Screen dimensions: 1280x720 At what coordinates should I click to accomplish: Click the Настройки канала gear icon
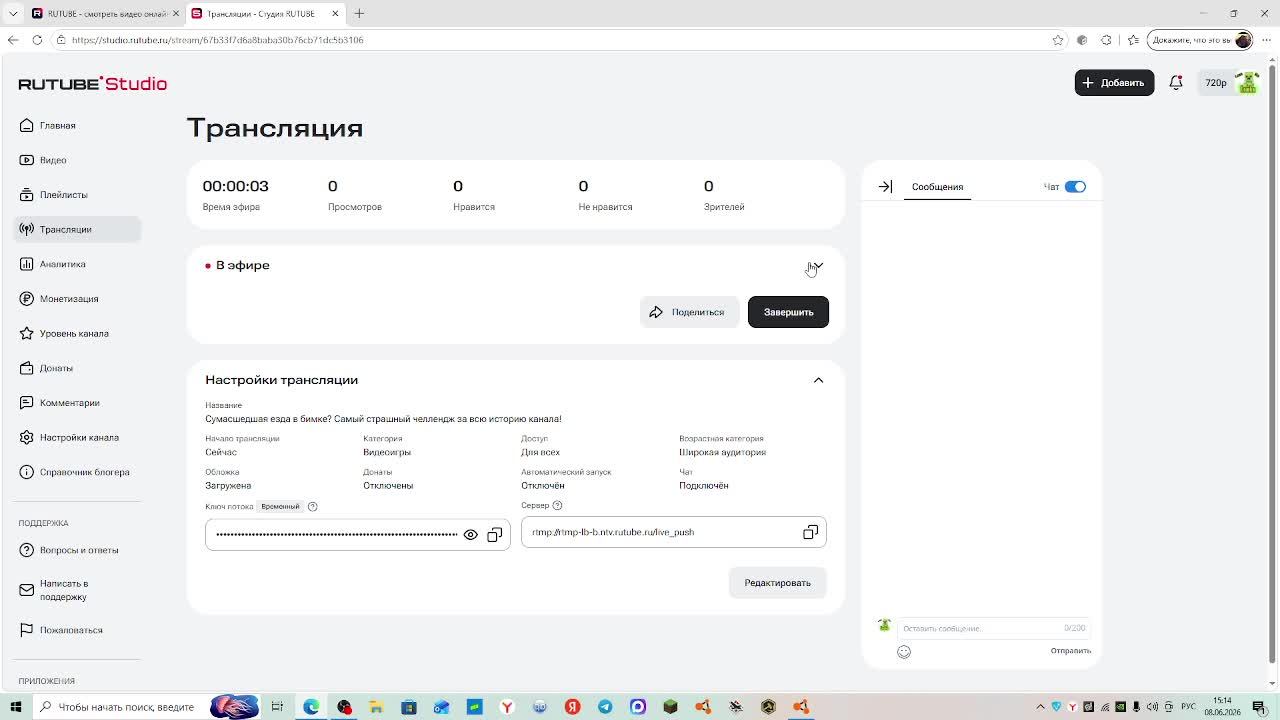[27, 437]
